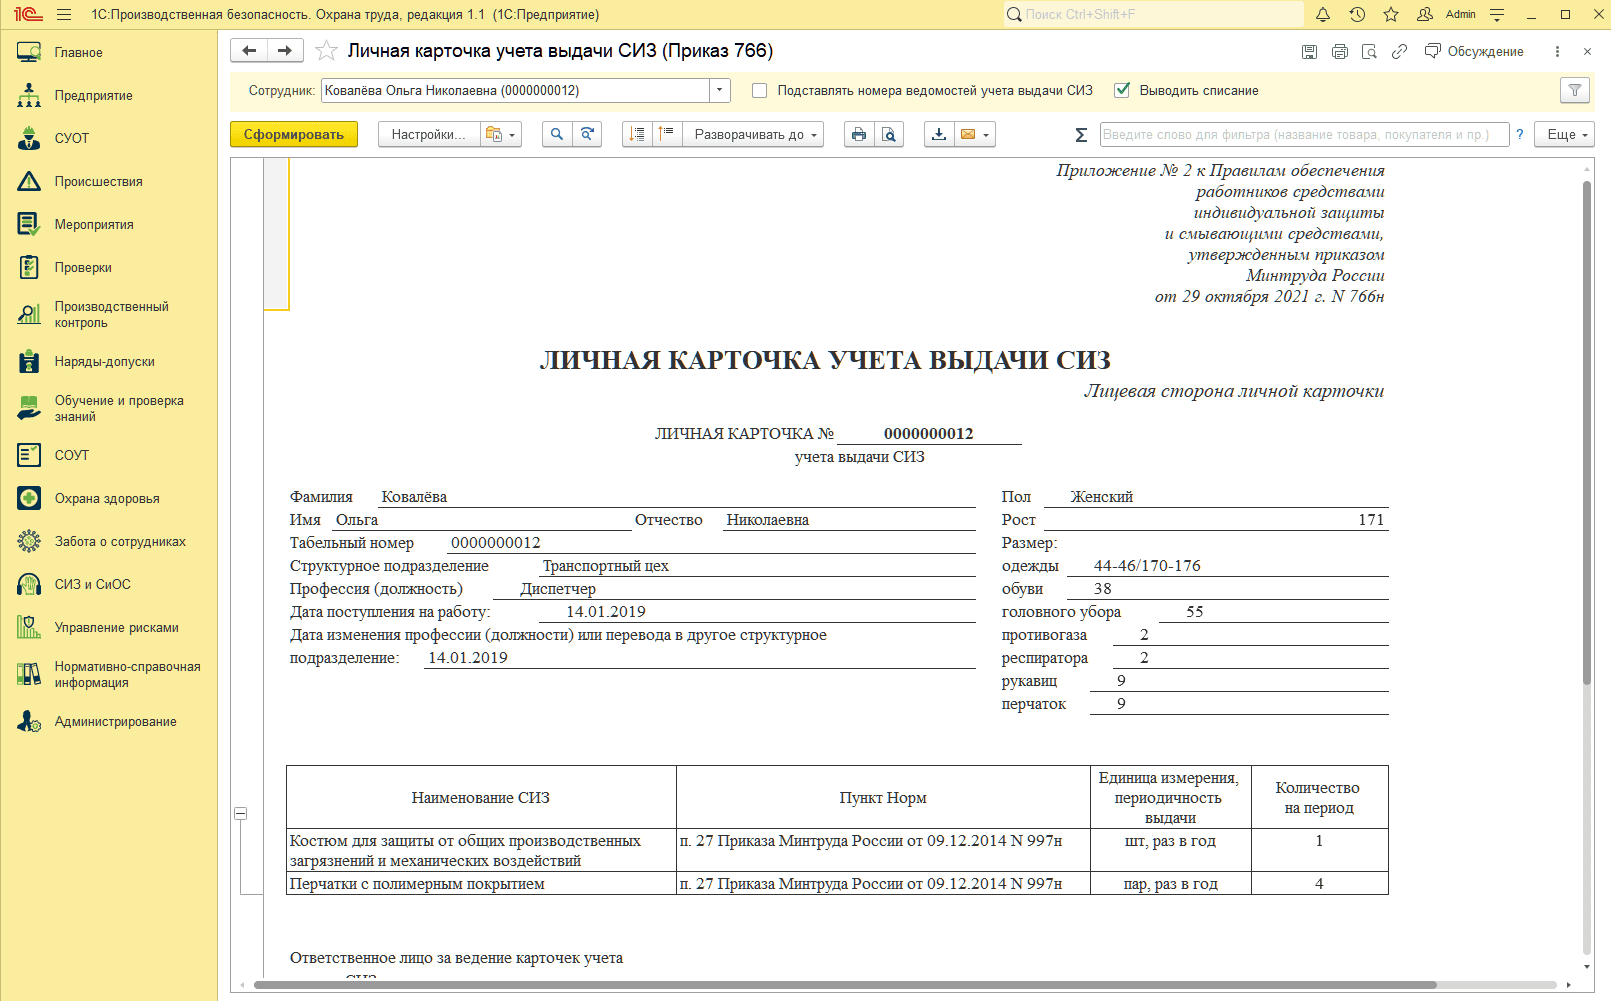Open Разворачивать до dropdown
The width and height of the screenshot is (1611, 1001).
click(753, 134)
